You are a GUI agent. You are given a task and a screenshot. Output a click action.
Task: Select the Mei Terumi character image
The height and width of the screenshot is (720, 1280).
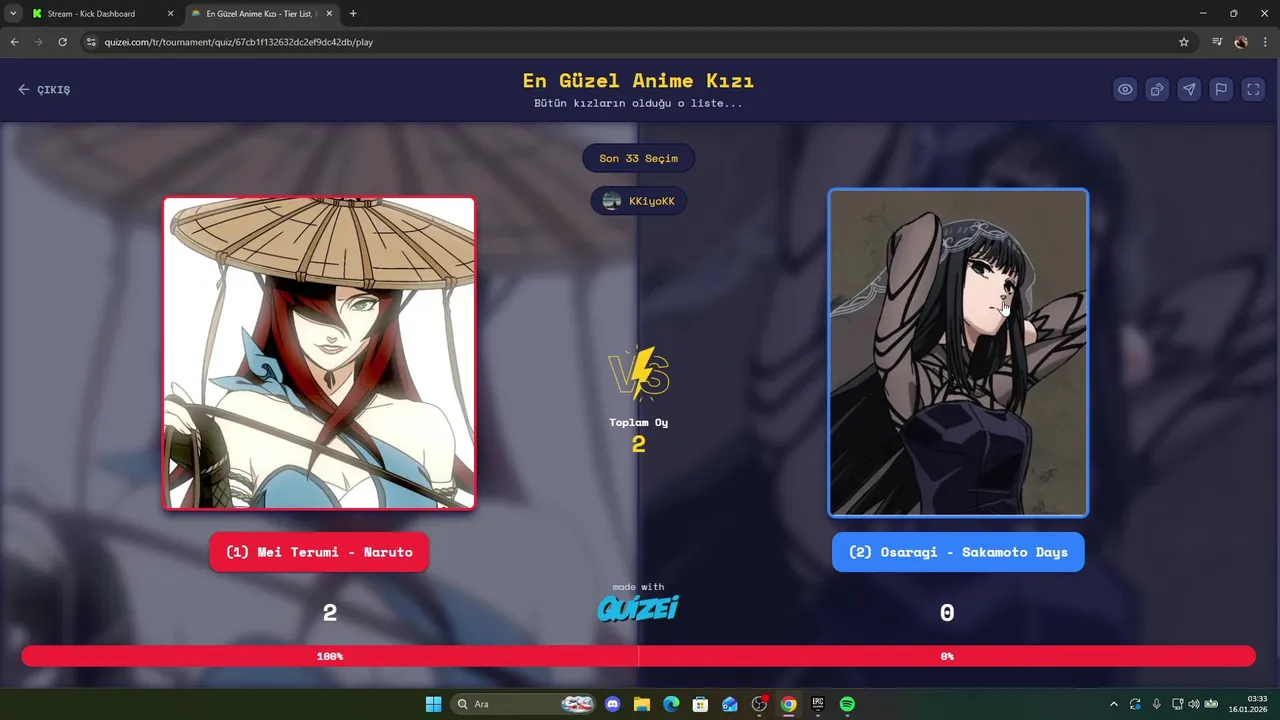(x=319, y=353)
